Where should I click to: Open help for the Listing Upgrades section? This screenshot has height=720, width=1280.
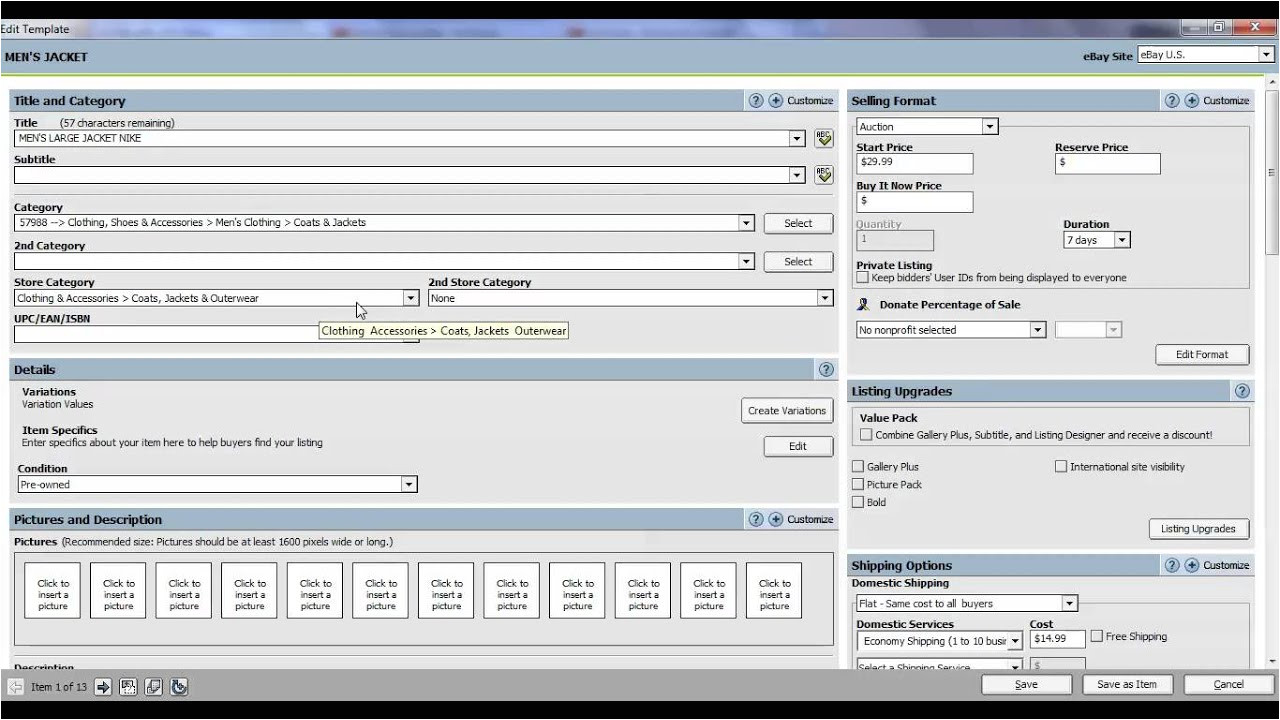(x=1242, y=391)
